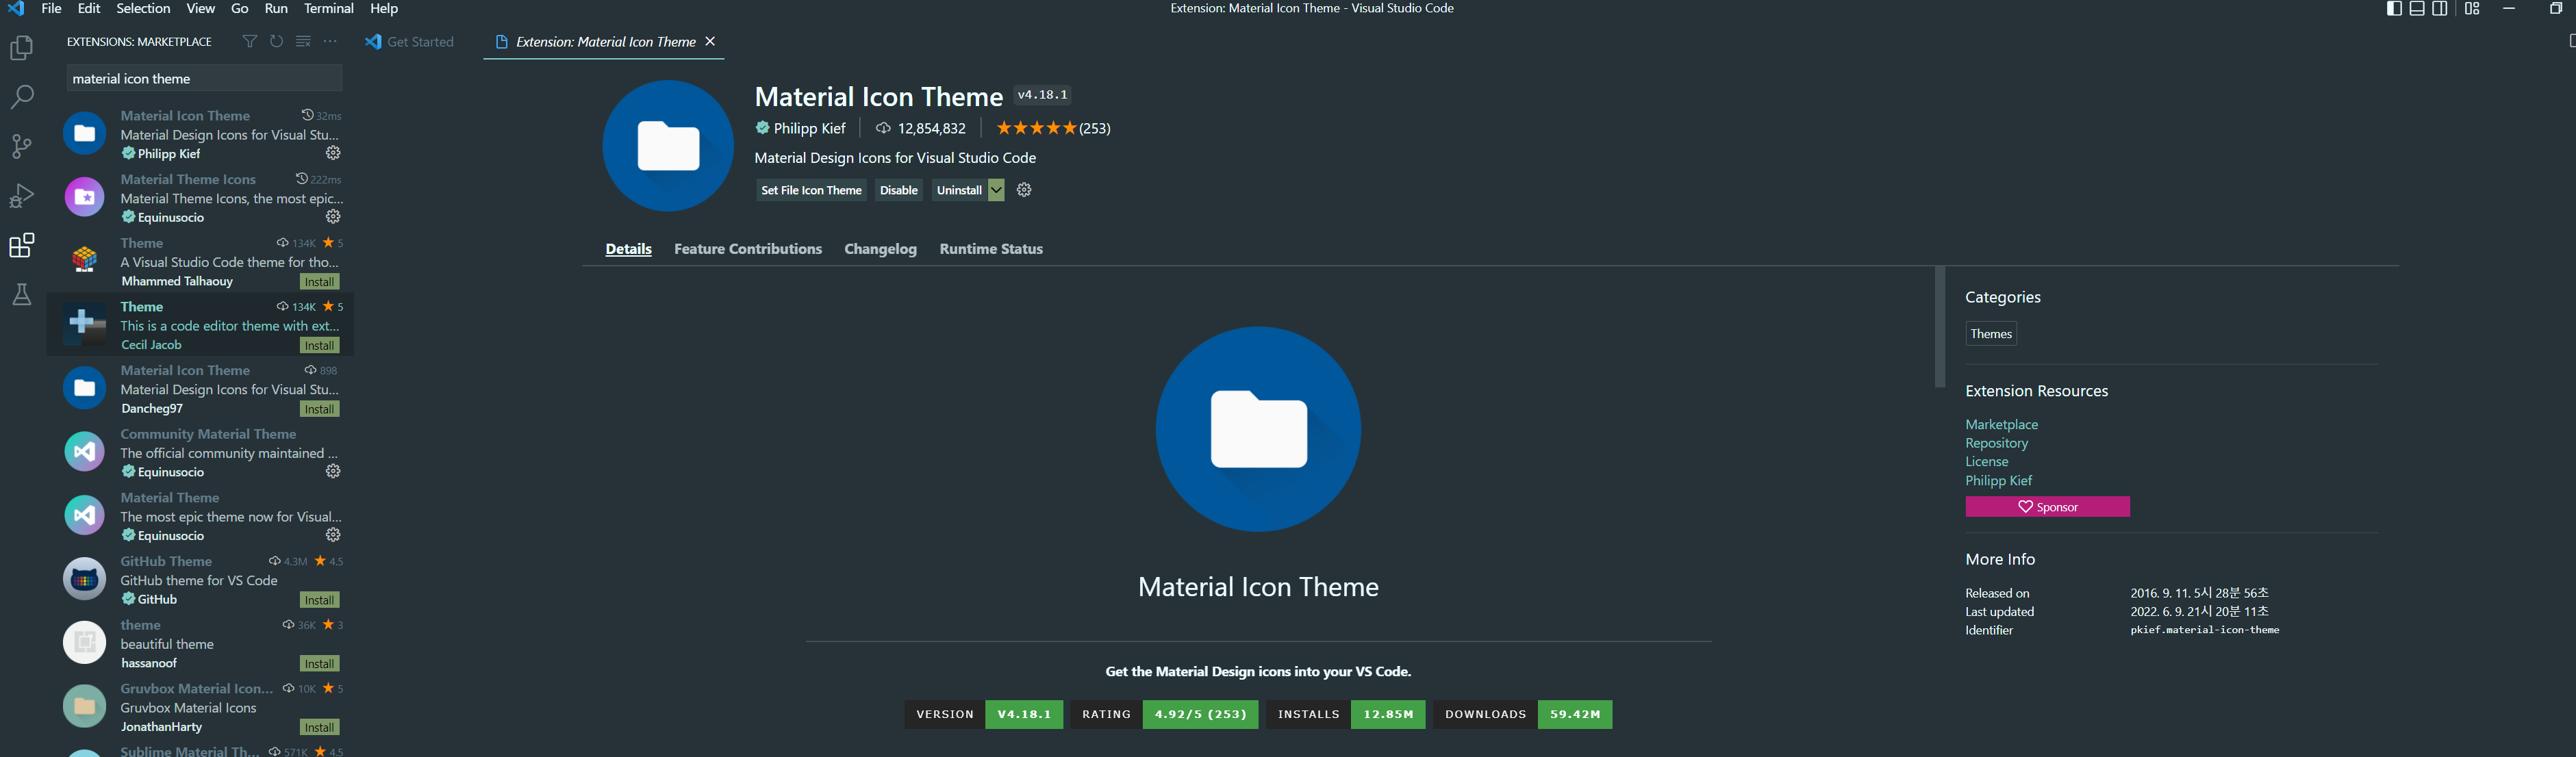The image size is (2576, 757).
Task: Open Source Control view
Action: click(x=21, y=146)
